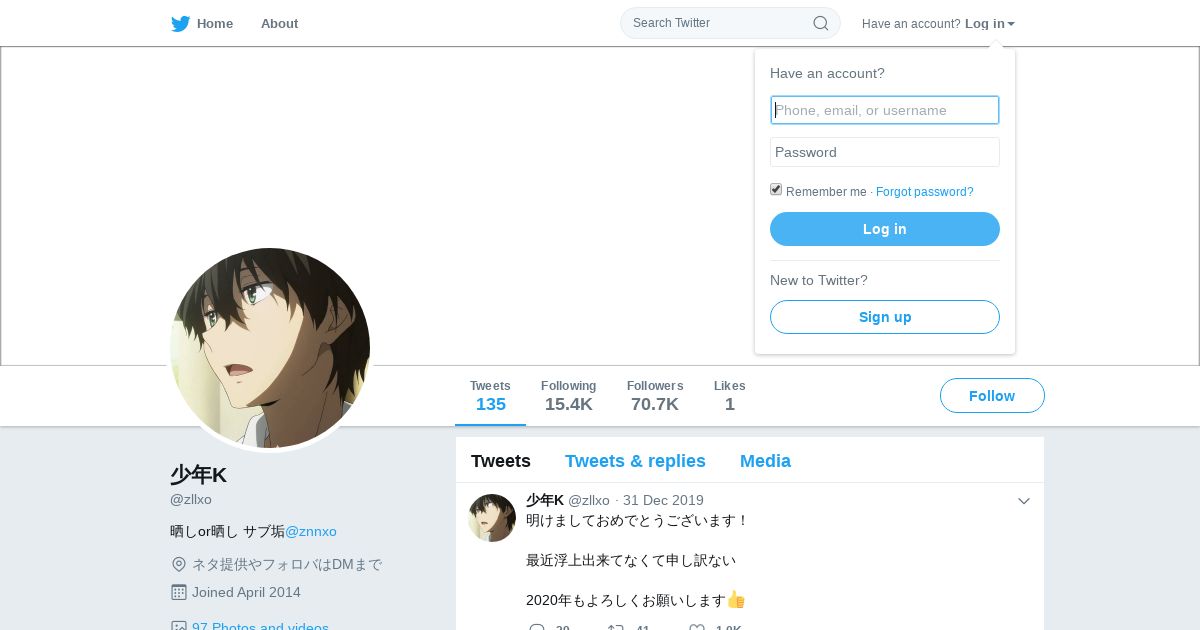Follow the user with Follow button
Image resolution: width=1200 pixels, height=630 pixels.
(x=992, y=396)
